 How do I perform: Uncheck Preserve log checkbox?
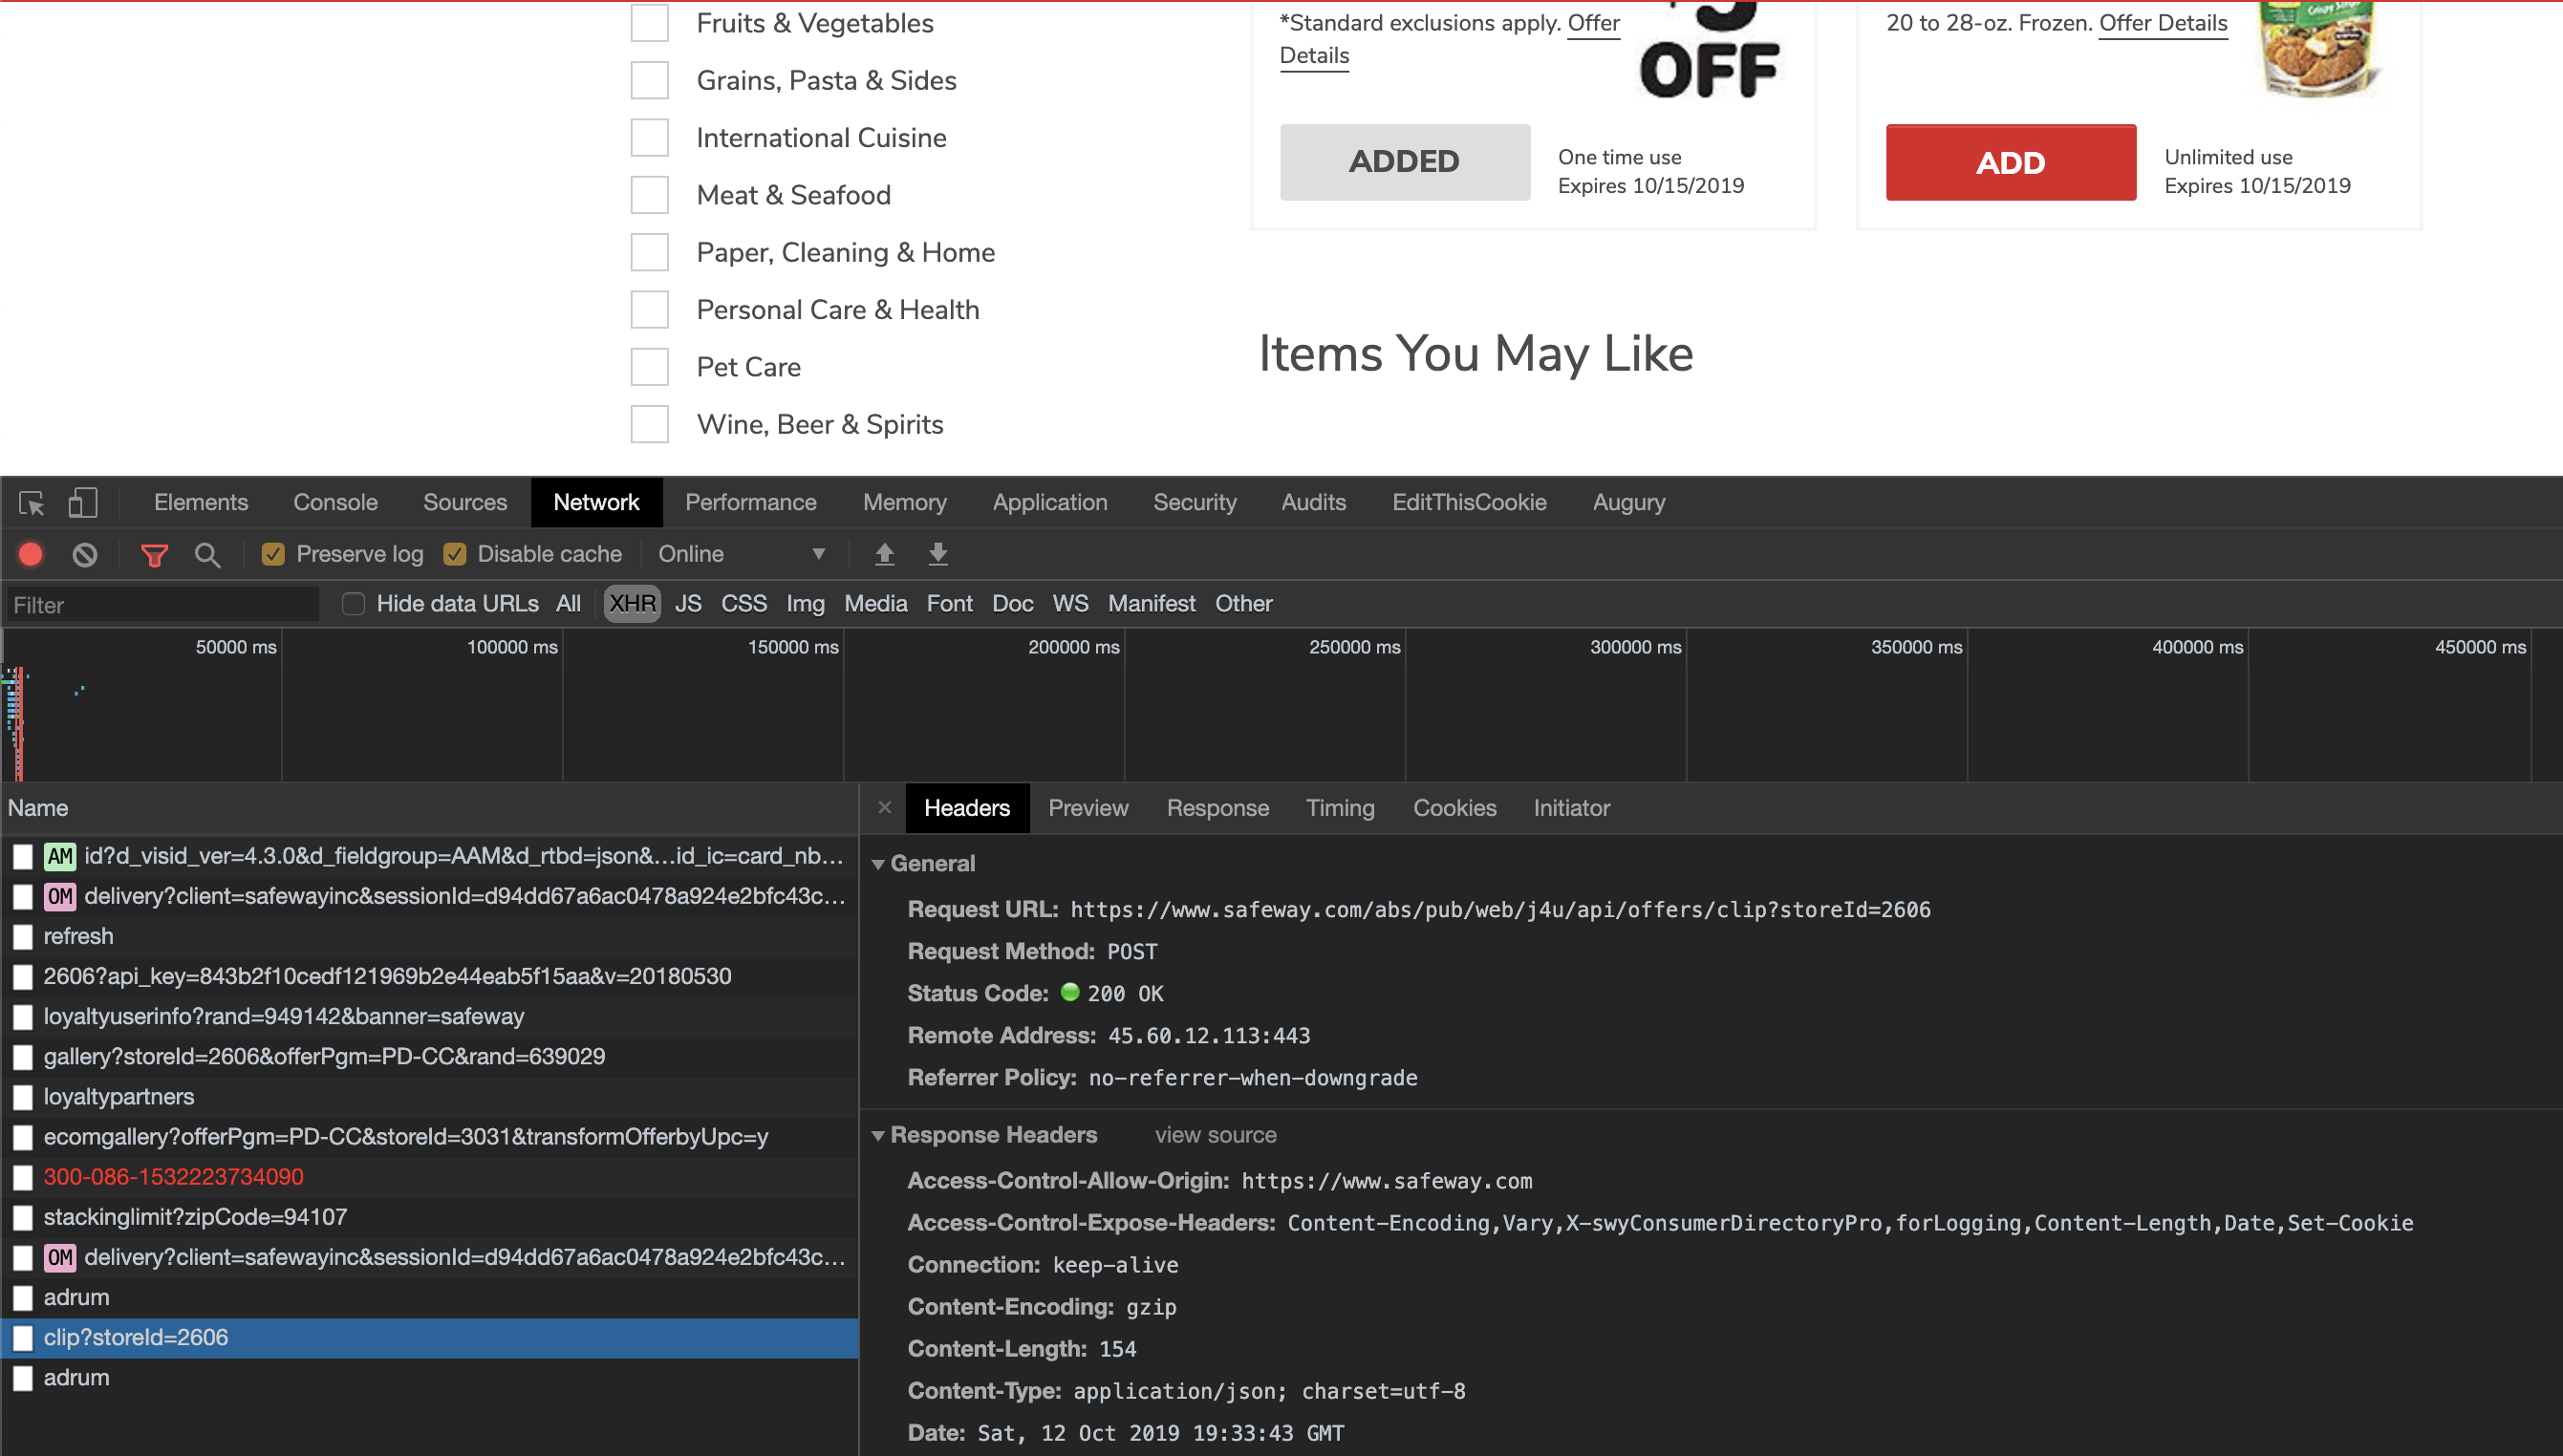[273, 554]
